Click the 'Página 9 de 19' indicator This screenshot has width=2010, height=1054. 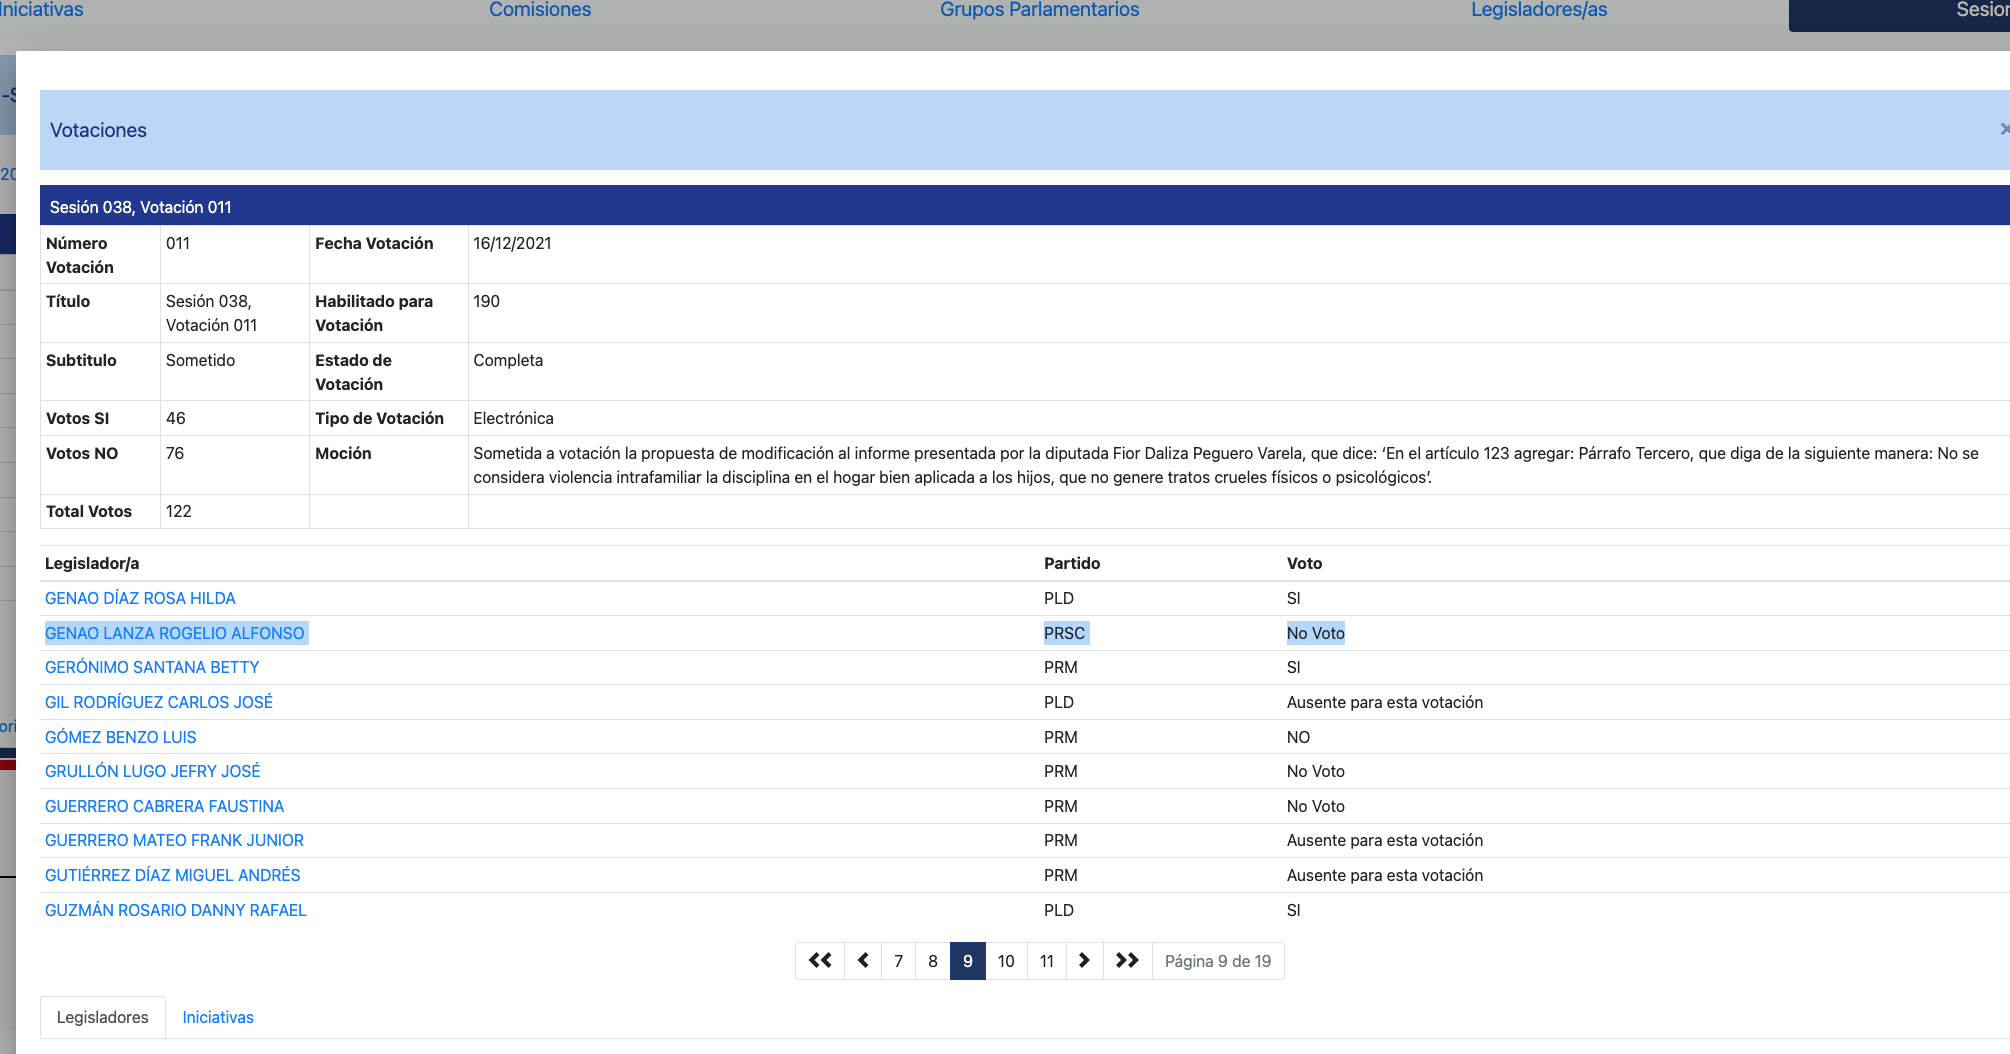tap(1218, 961)
